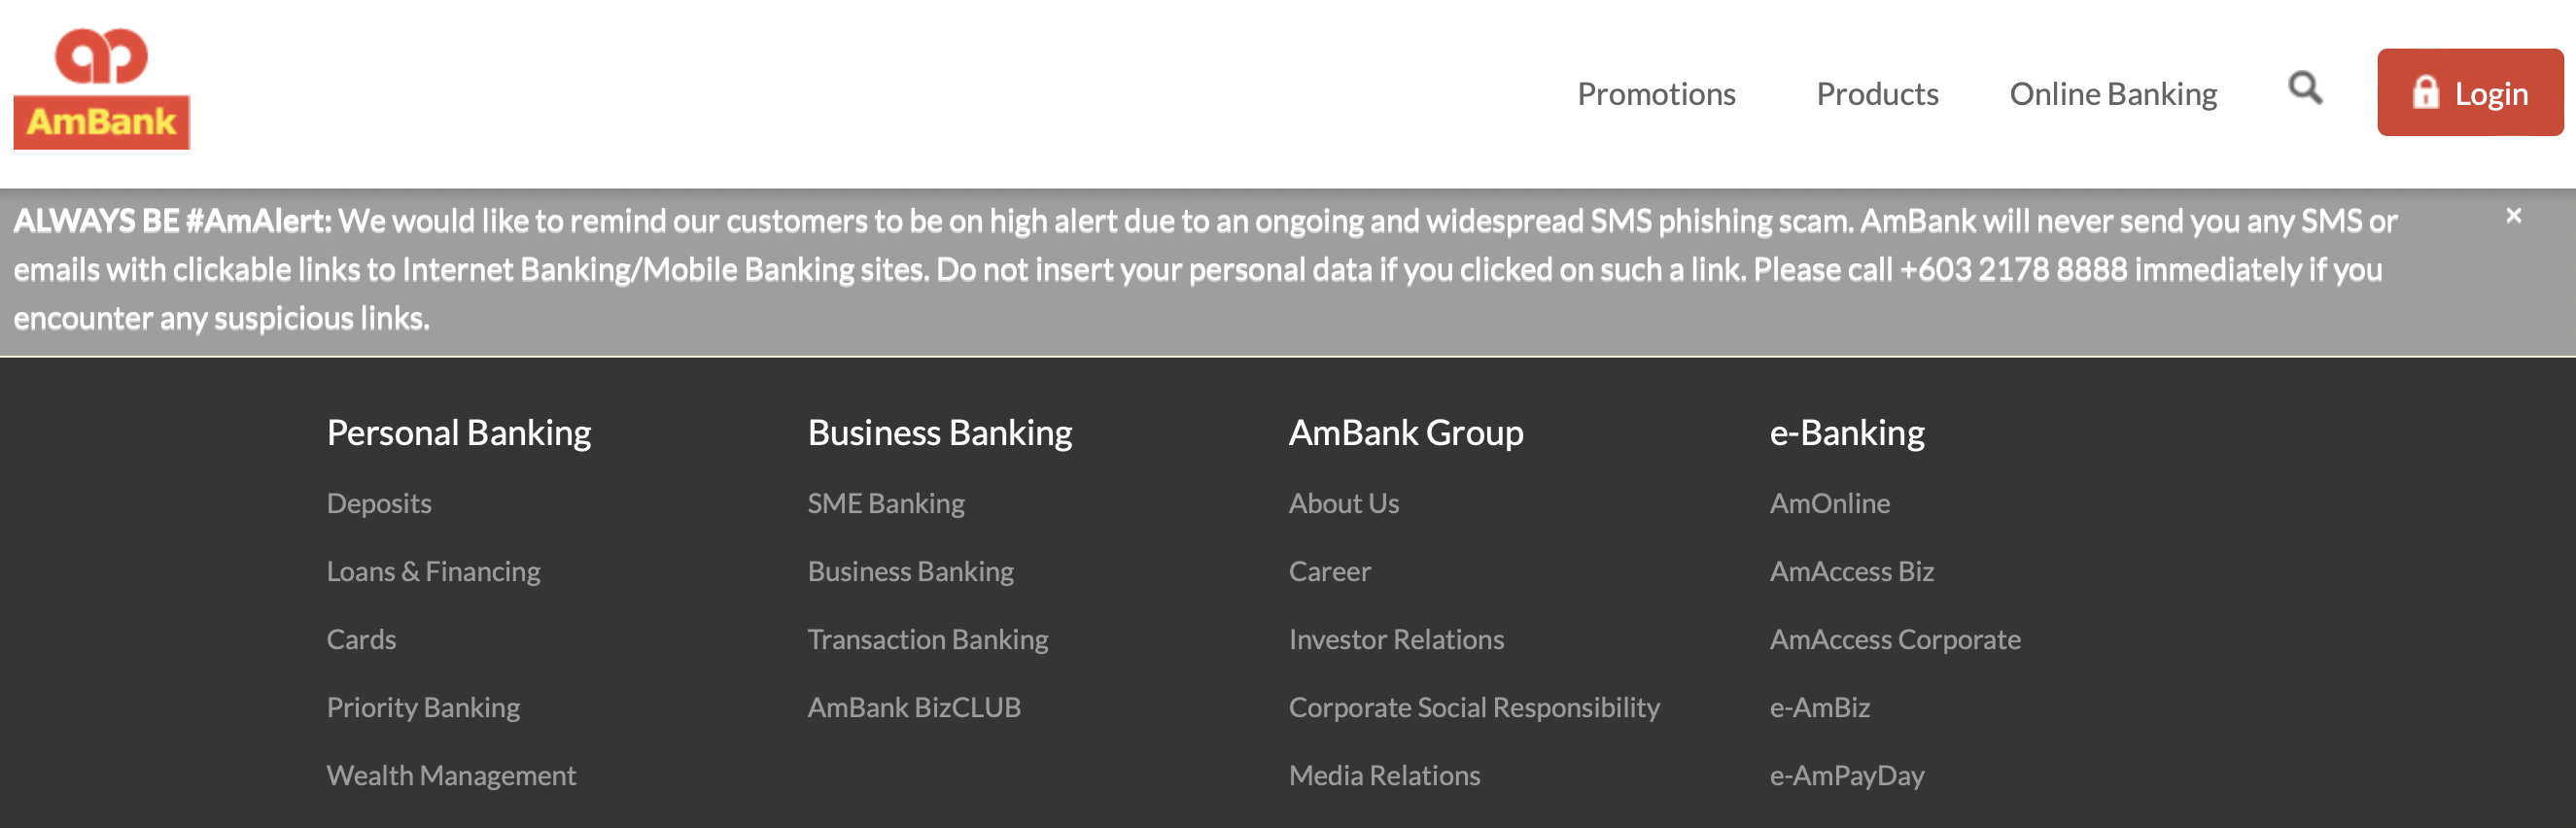Screen dimensions: 2576x828
Task: Open the Online Banking menu
Action: pyautogui.click(x=2113, y=94)
